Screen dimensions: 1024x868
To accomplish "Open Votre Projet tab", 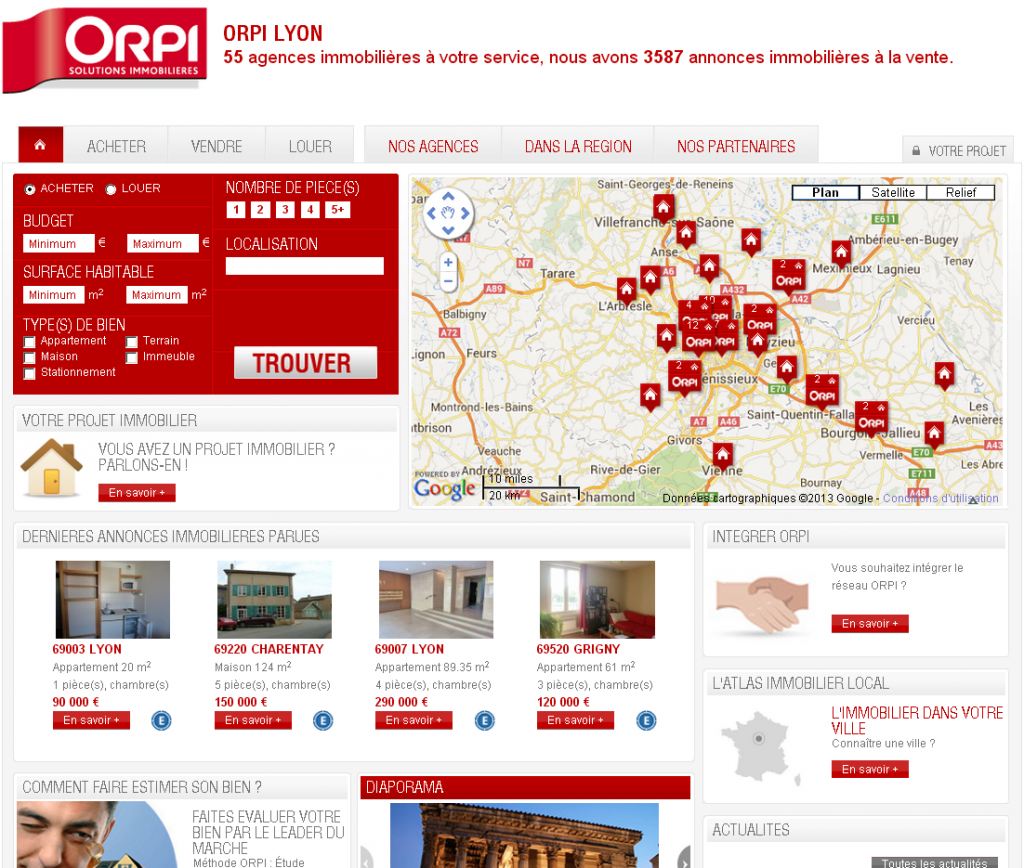I will tap(958, 151).
